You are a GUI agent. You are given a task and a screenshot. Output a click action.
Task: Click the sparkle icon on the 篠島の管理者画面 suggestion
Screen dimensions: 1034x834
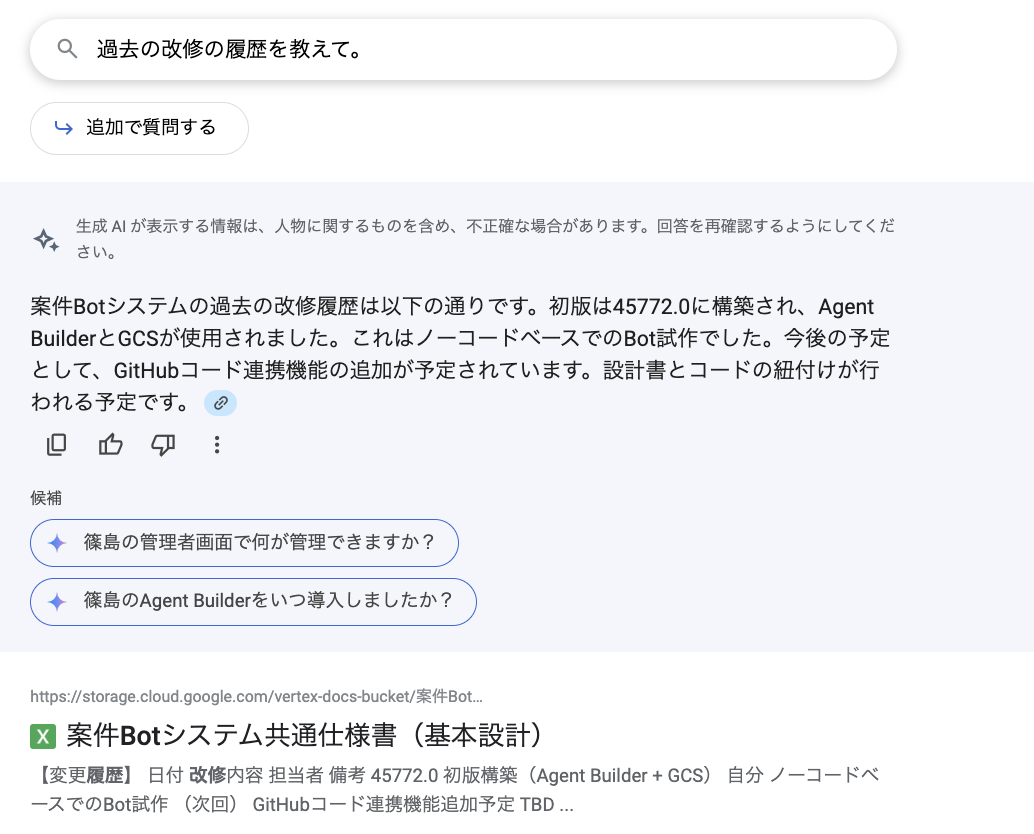[57, 542]
